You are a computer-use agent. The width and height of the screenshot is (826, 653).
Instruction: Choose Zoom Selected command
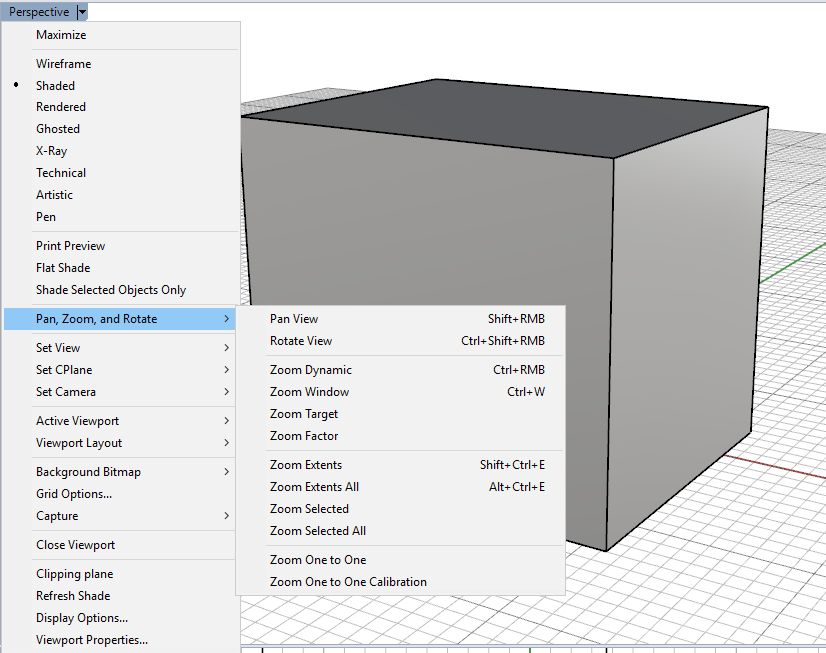coord(400,509)
